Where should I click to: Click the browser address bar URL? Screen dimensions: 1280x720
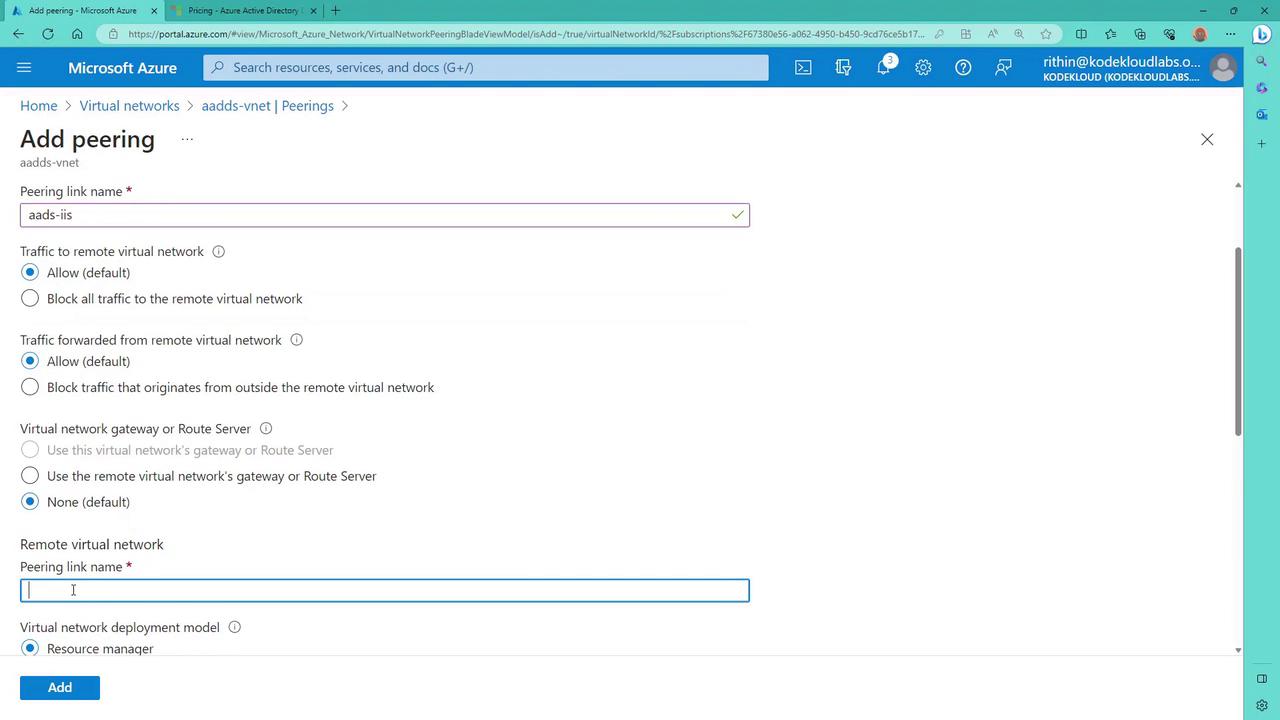point(526,34)
